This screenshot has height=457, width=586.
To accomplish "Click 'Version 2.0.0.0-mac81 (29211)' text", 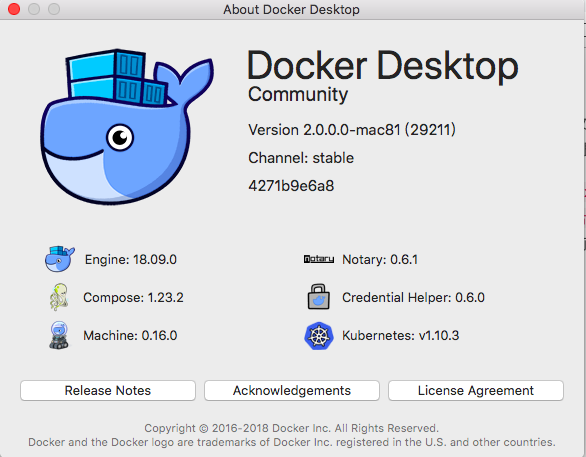I will click(352, 130).
